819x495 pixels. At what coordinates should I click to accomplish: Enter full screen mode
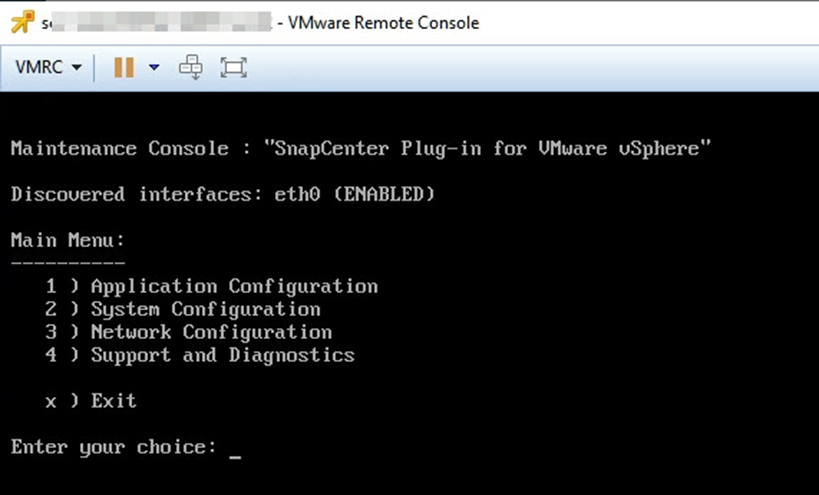pyautogui.click(x=233, y=68)
